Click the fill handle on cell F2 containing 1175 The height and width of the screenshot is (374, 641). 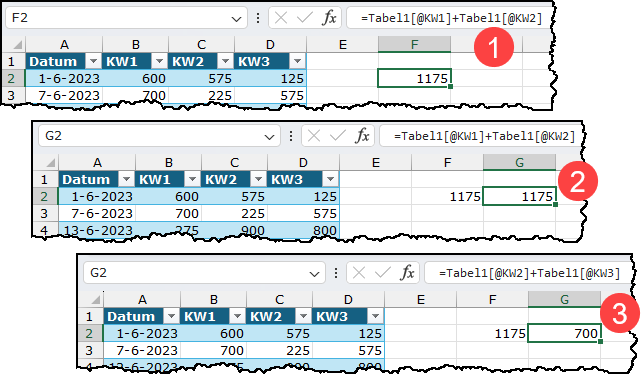450,87
